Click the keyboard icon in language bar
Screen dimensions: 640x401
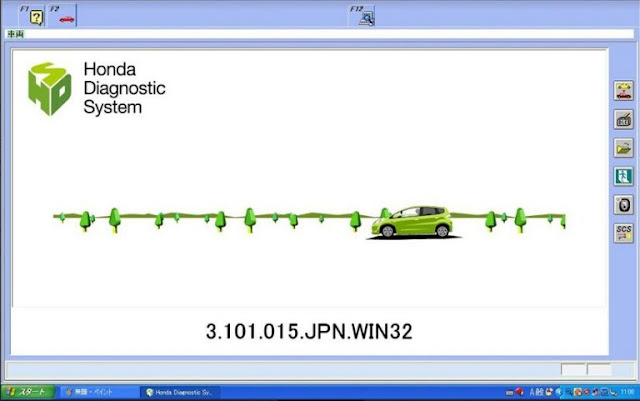tap(509, 393)
